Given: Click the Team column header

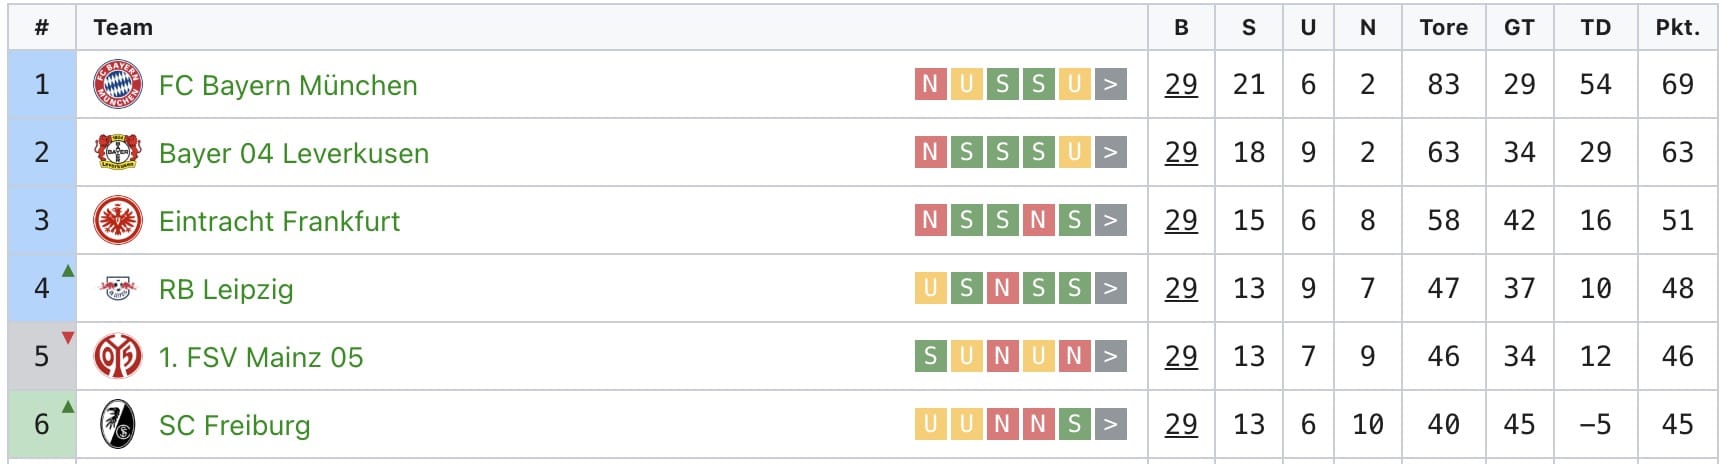Looking at the screenshot, I should (123, 27).
